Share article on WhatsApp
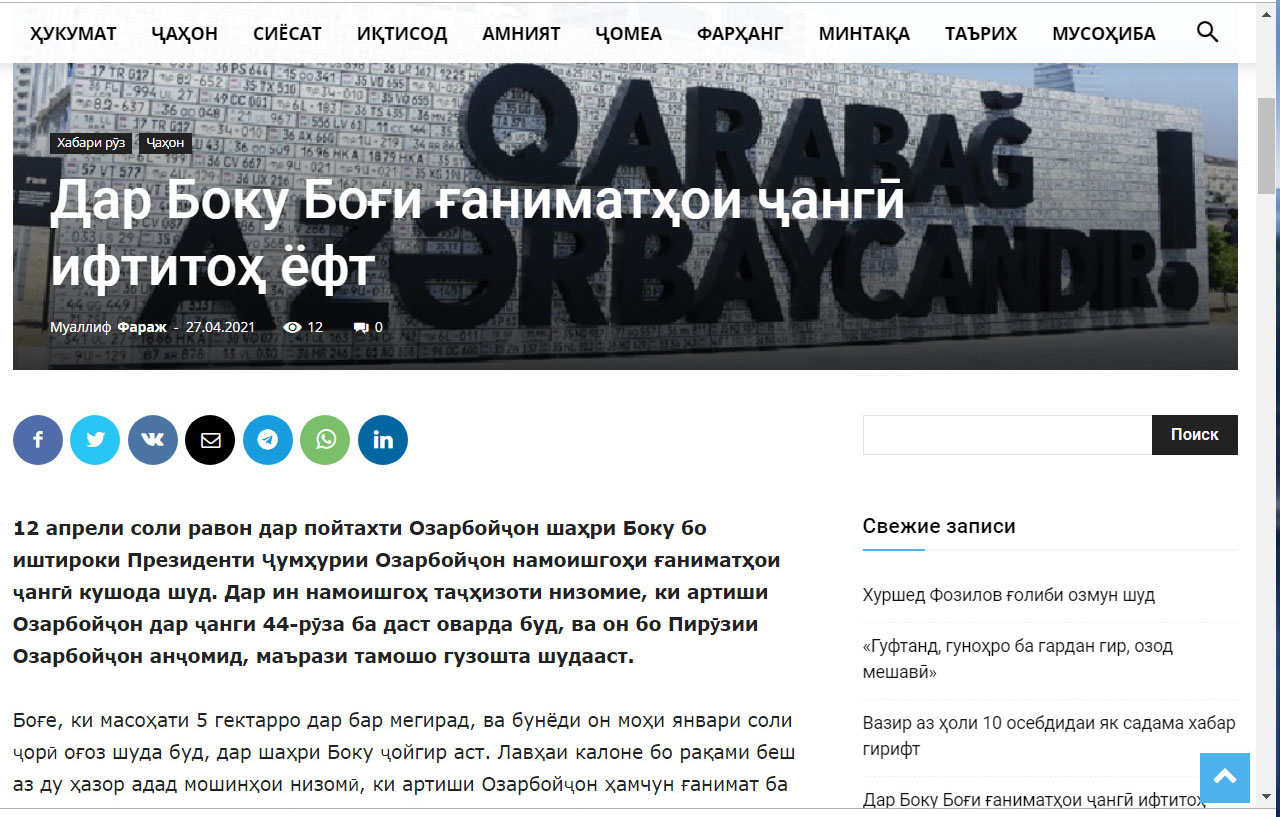Image resolution: width=1280 pixels, height=817 pixels. 325,440
